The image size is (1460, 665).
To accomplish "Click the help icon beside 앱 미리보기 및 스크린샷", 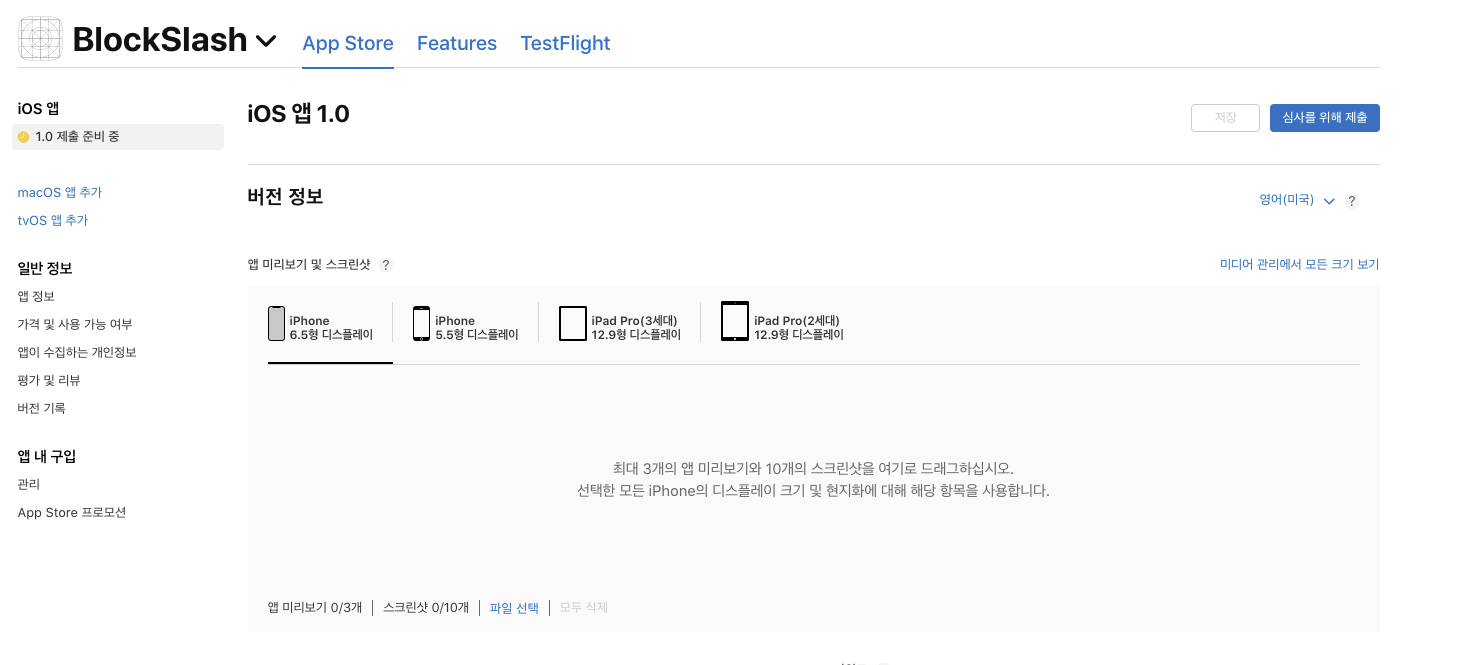I will tap(386, 265).
